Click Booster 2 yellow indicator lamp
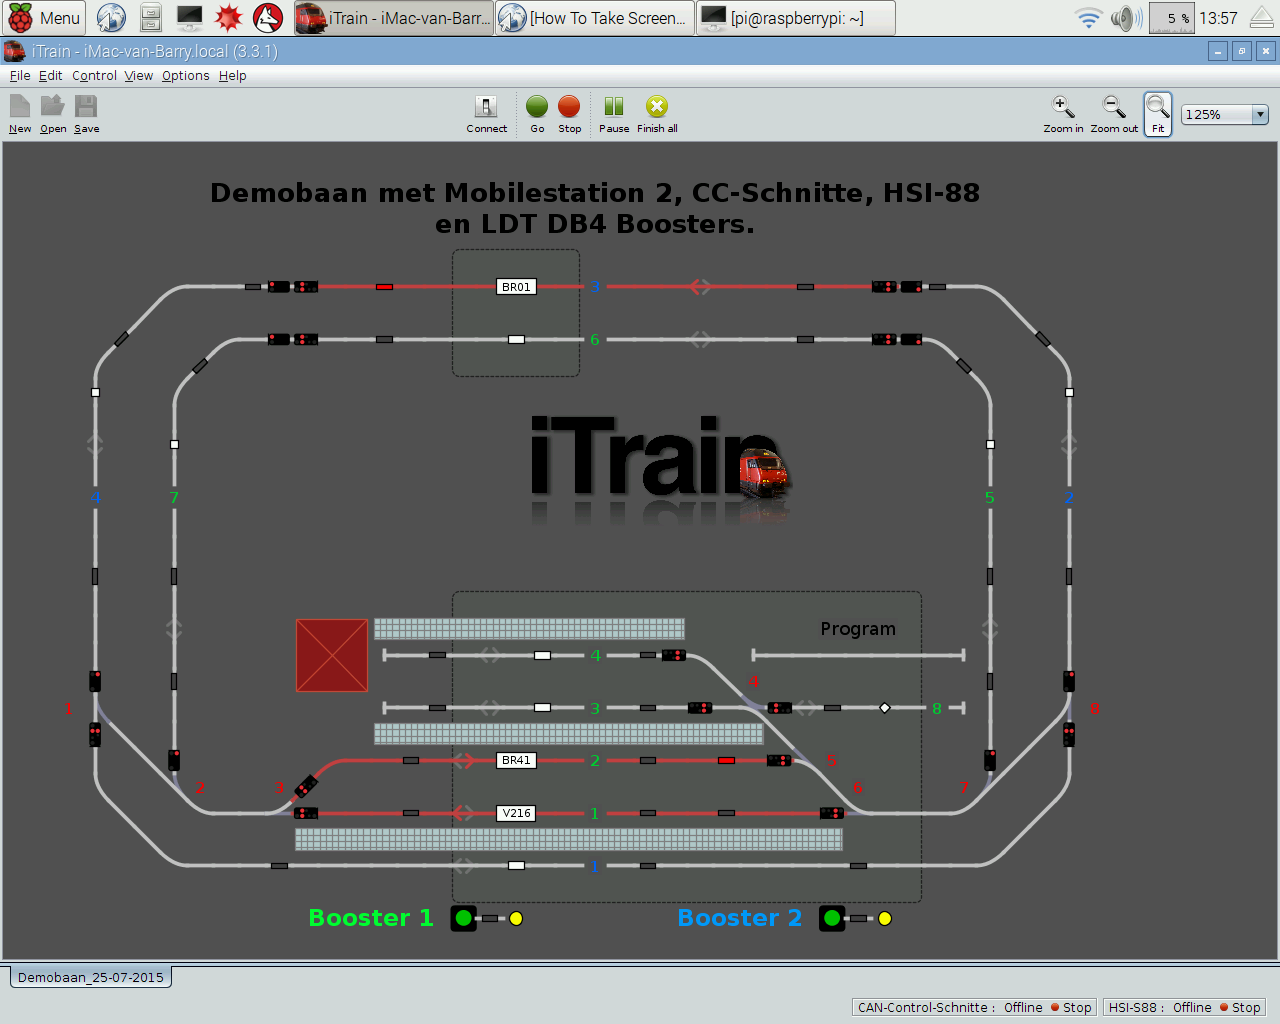This screenshot has height=1024, width=1280. (x=885, y=918)
